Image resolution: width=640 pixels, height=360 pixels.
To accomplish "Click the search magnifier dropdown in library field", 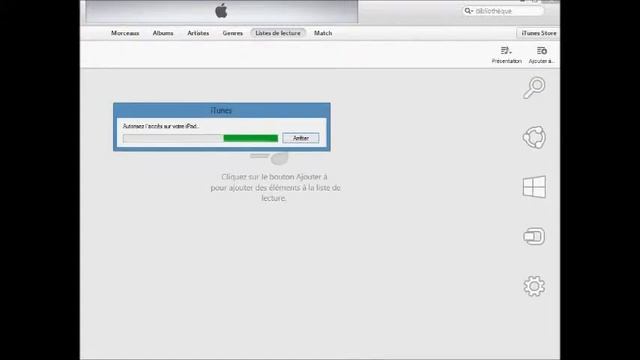I will click(x=469, y=11).
